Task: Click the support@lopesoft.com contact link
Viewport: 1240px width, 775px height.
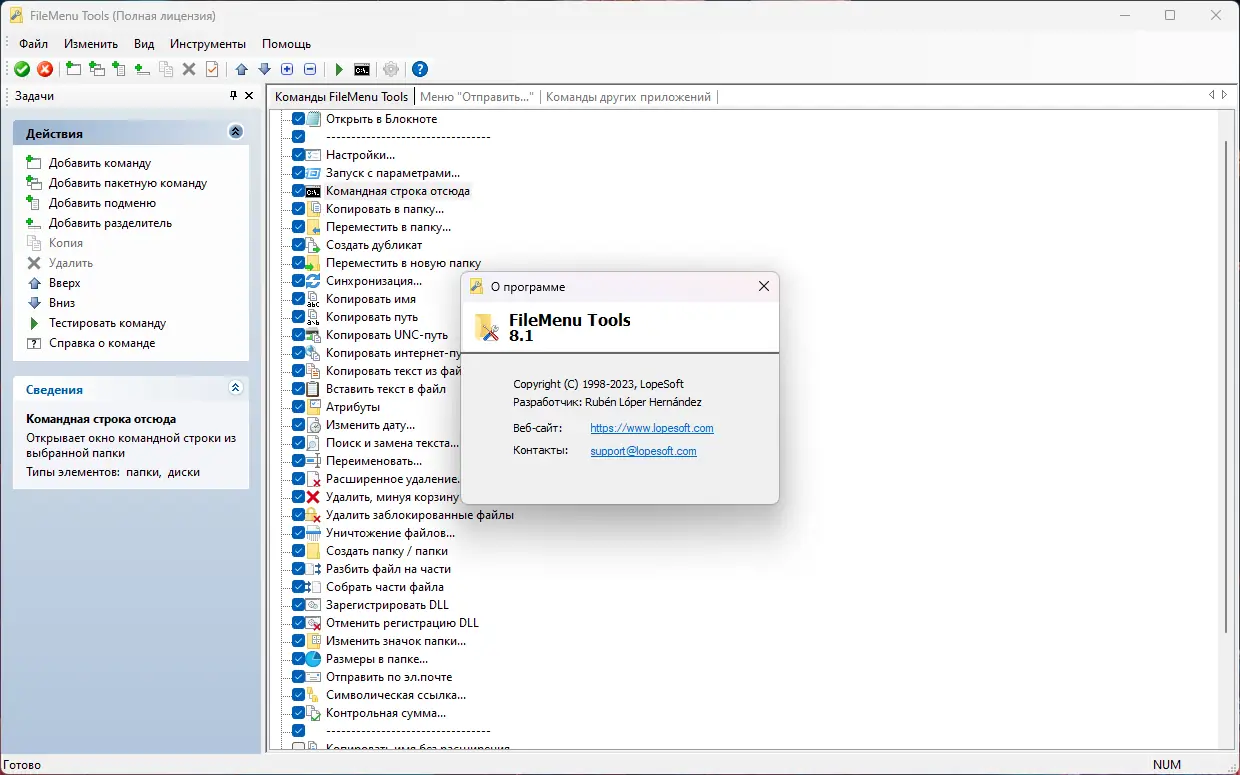Action: (x=643, y=451)
